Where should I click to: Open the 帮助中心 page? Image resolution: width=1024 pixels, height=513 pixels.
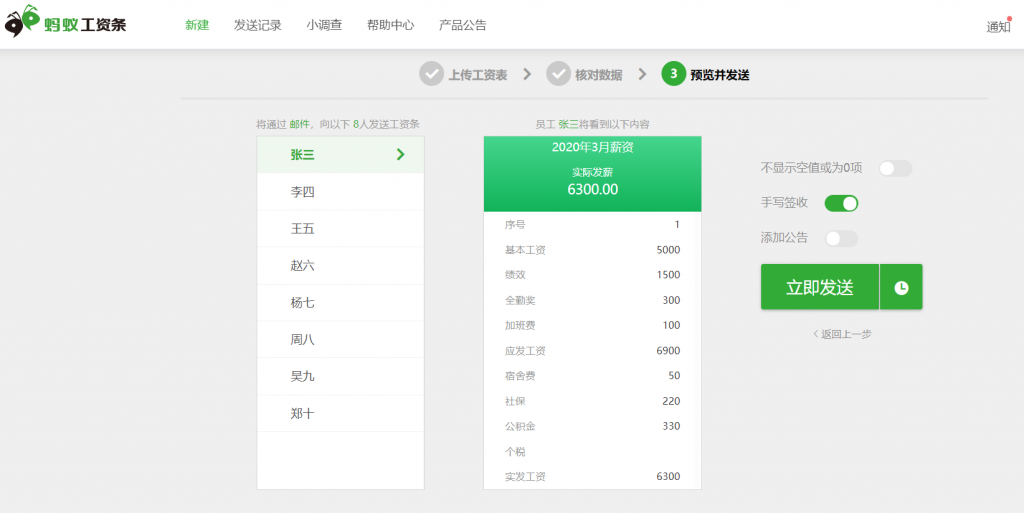point(390,25)
